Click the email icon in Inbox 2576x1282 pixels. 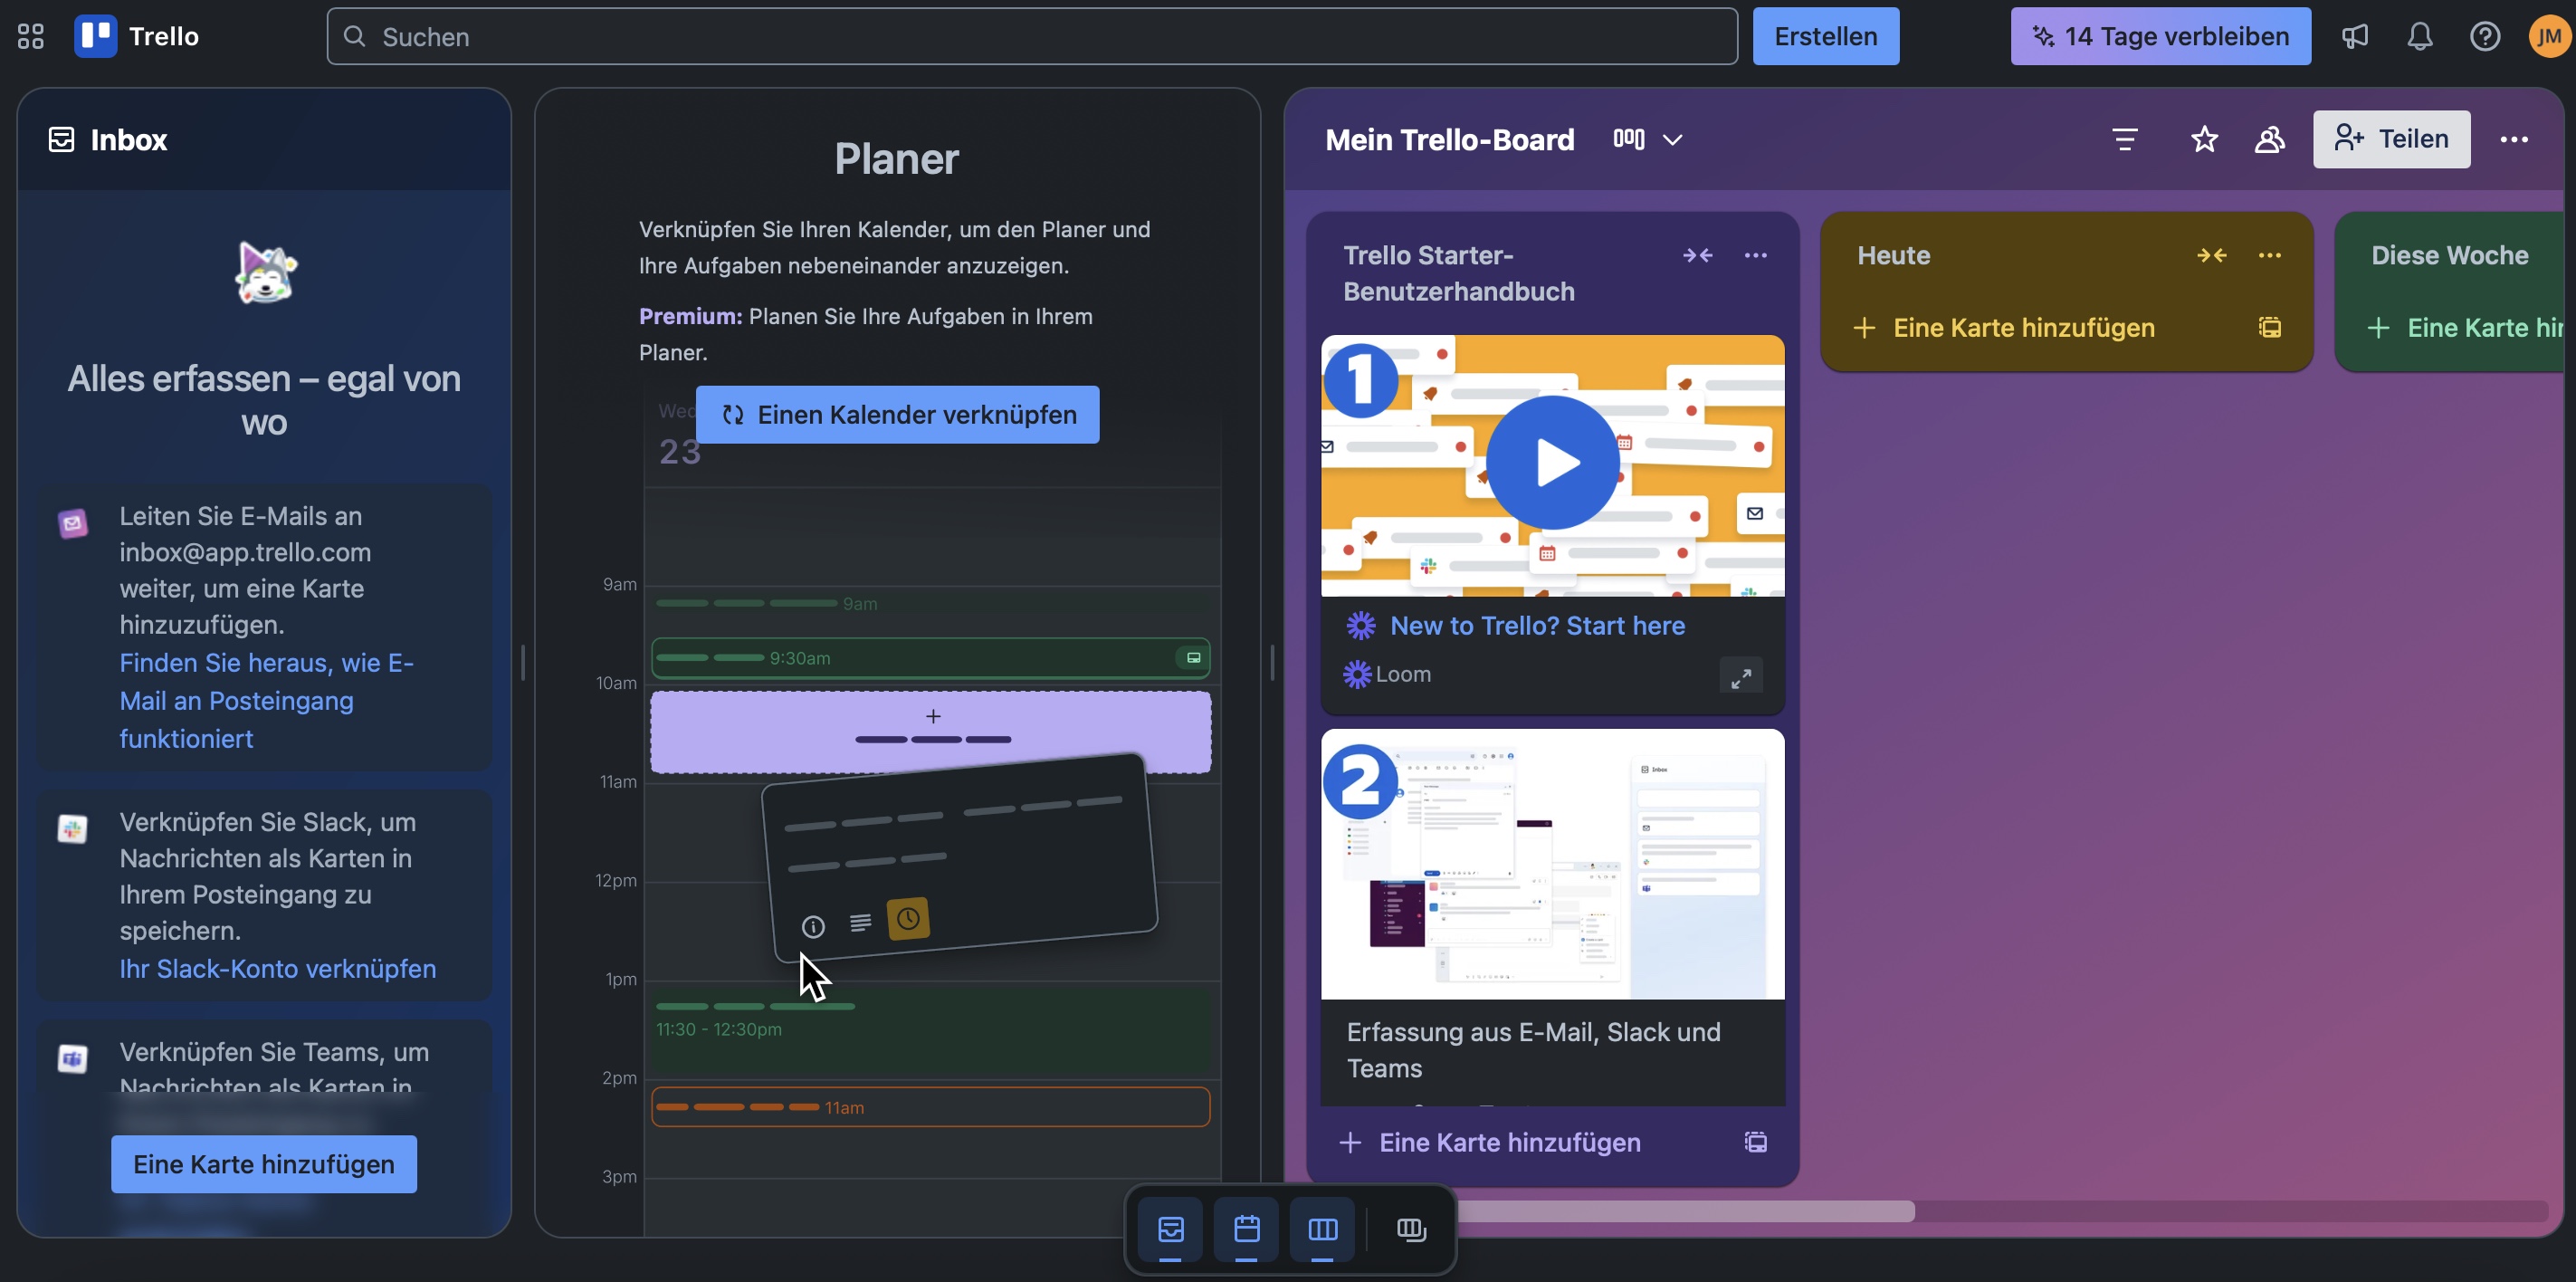[x=72, y=522]
